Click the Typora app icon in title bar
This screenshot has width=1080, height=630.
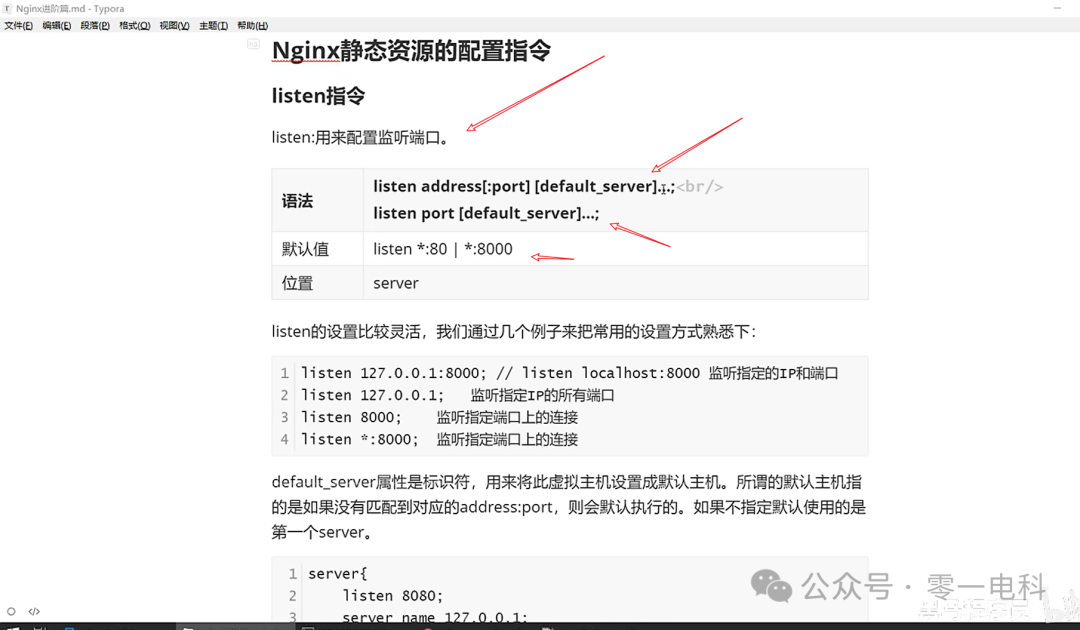click(x=8, y=8)
